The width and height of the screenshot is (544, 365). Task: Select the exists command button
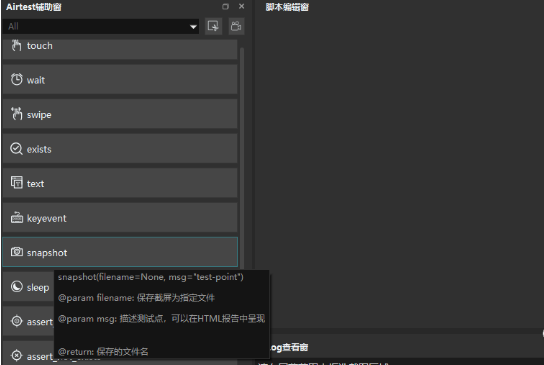click(120, 148)
